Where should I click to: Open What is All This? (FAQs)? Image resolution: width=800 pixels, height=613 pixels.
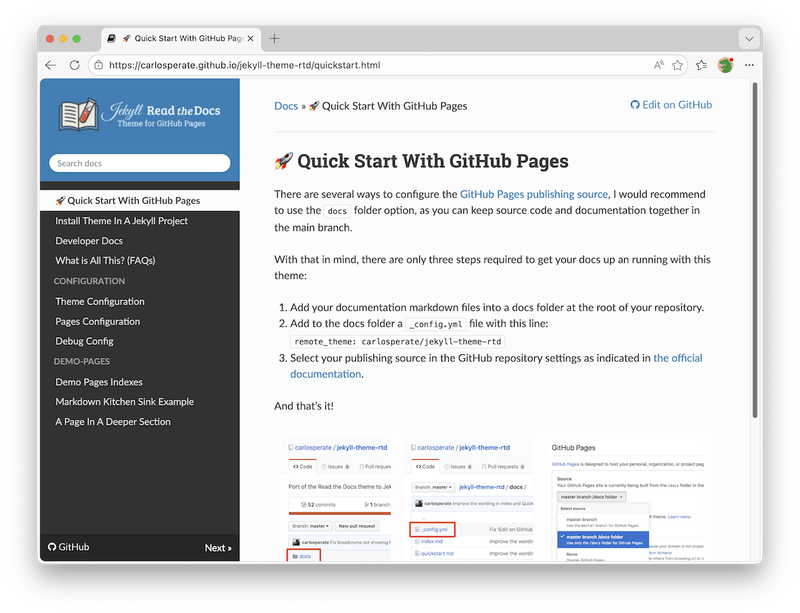[105, 261]
